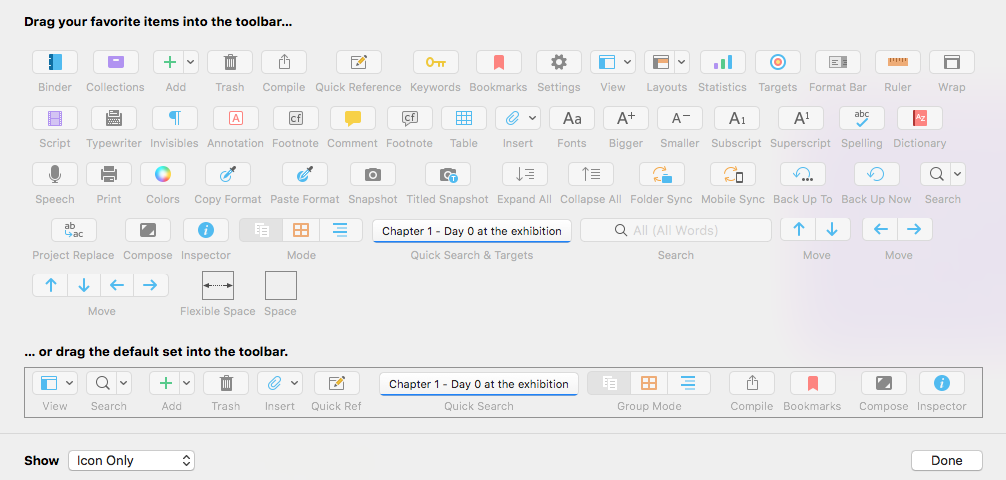Open the red Dictionary icon

point(920,118)
